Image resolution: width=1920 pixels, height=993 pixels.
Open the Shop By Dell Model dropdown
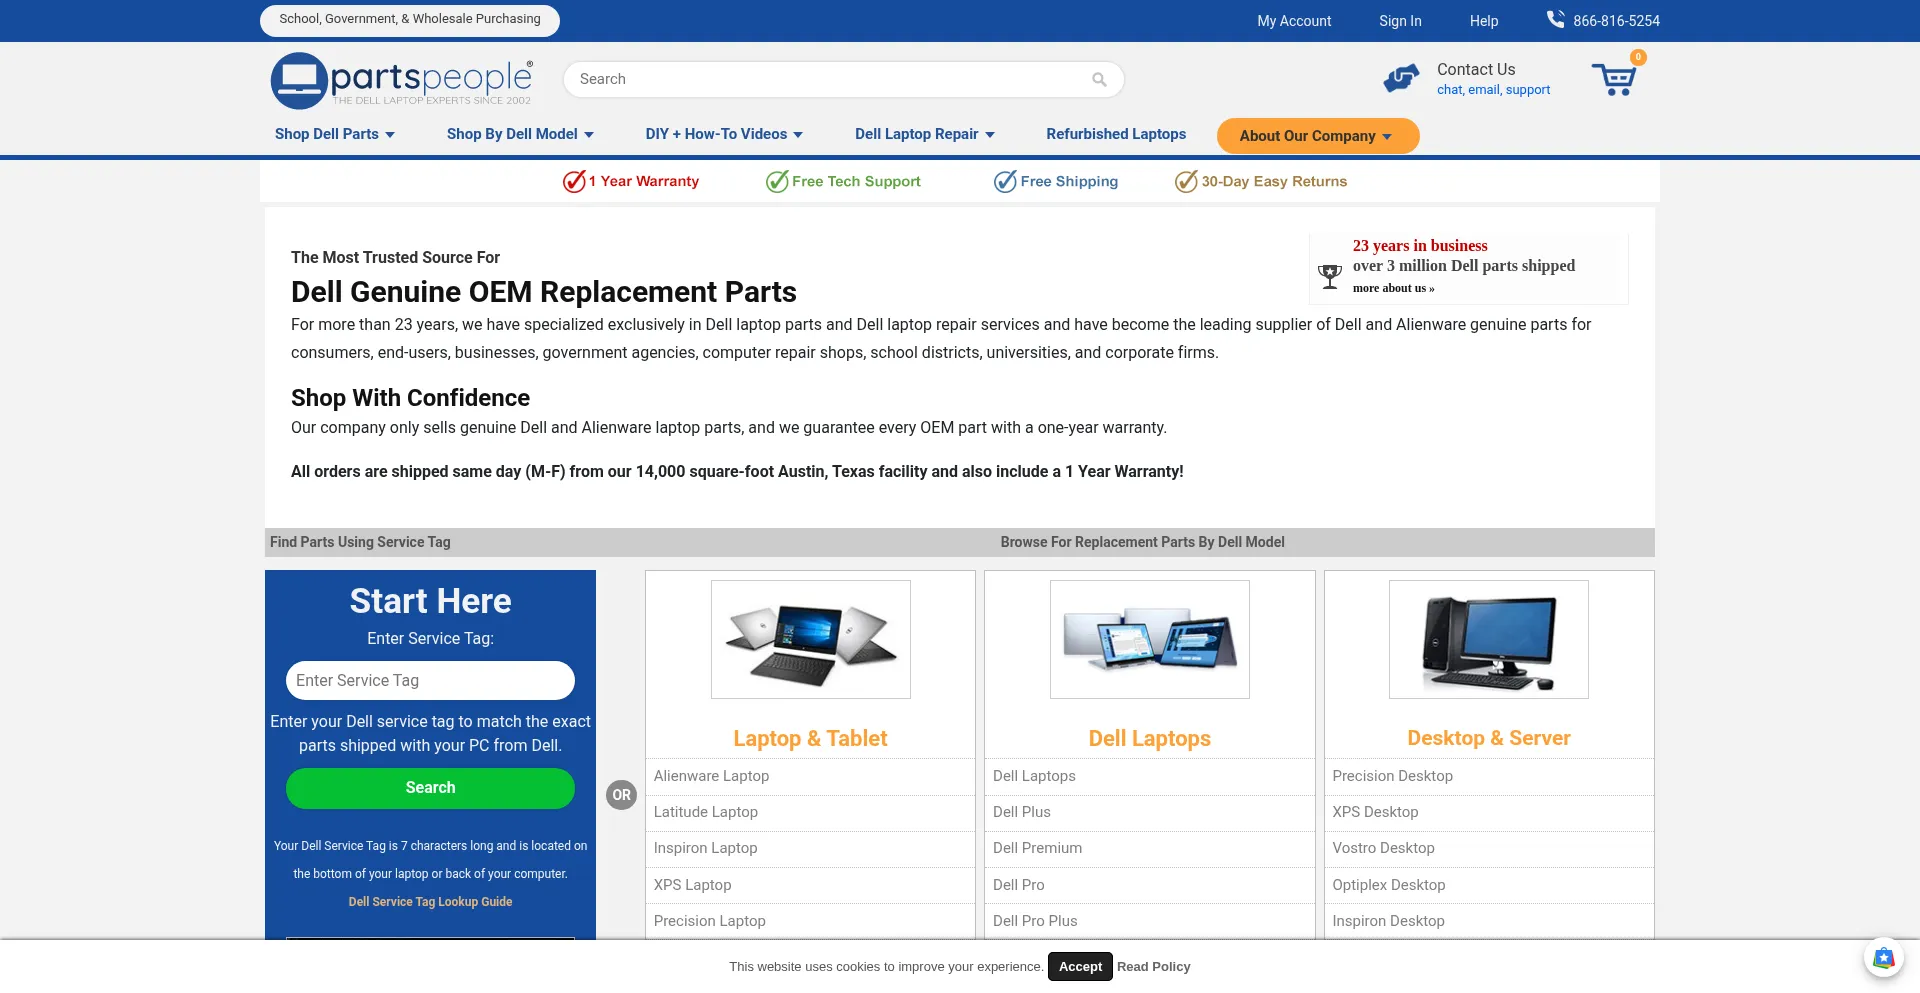(519, 134)
